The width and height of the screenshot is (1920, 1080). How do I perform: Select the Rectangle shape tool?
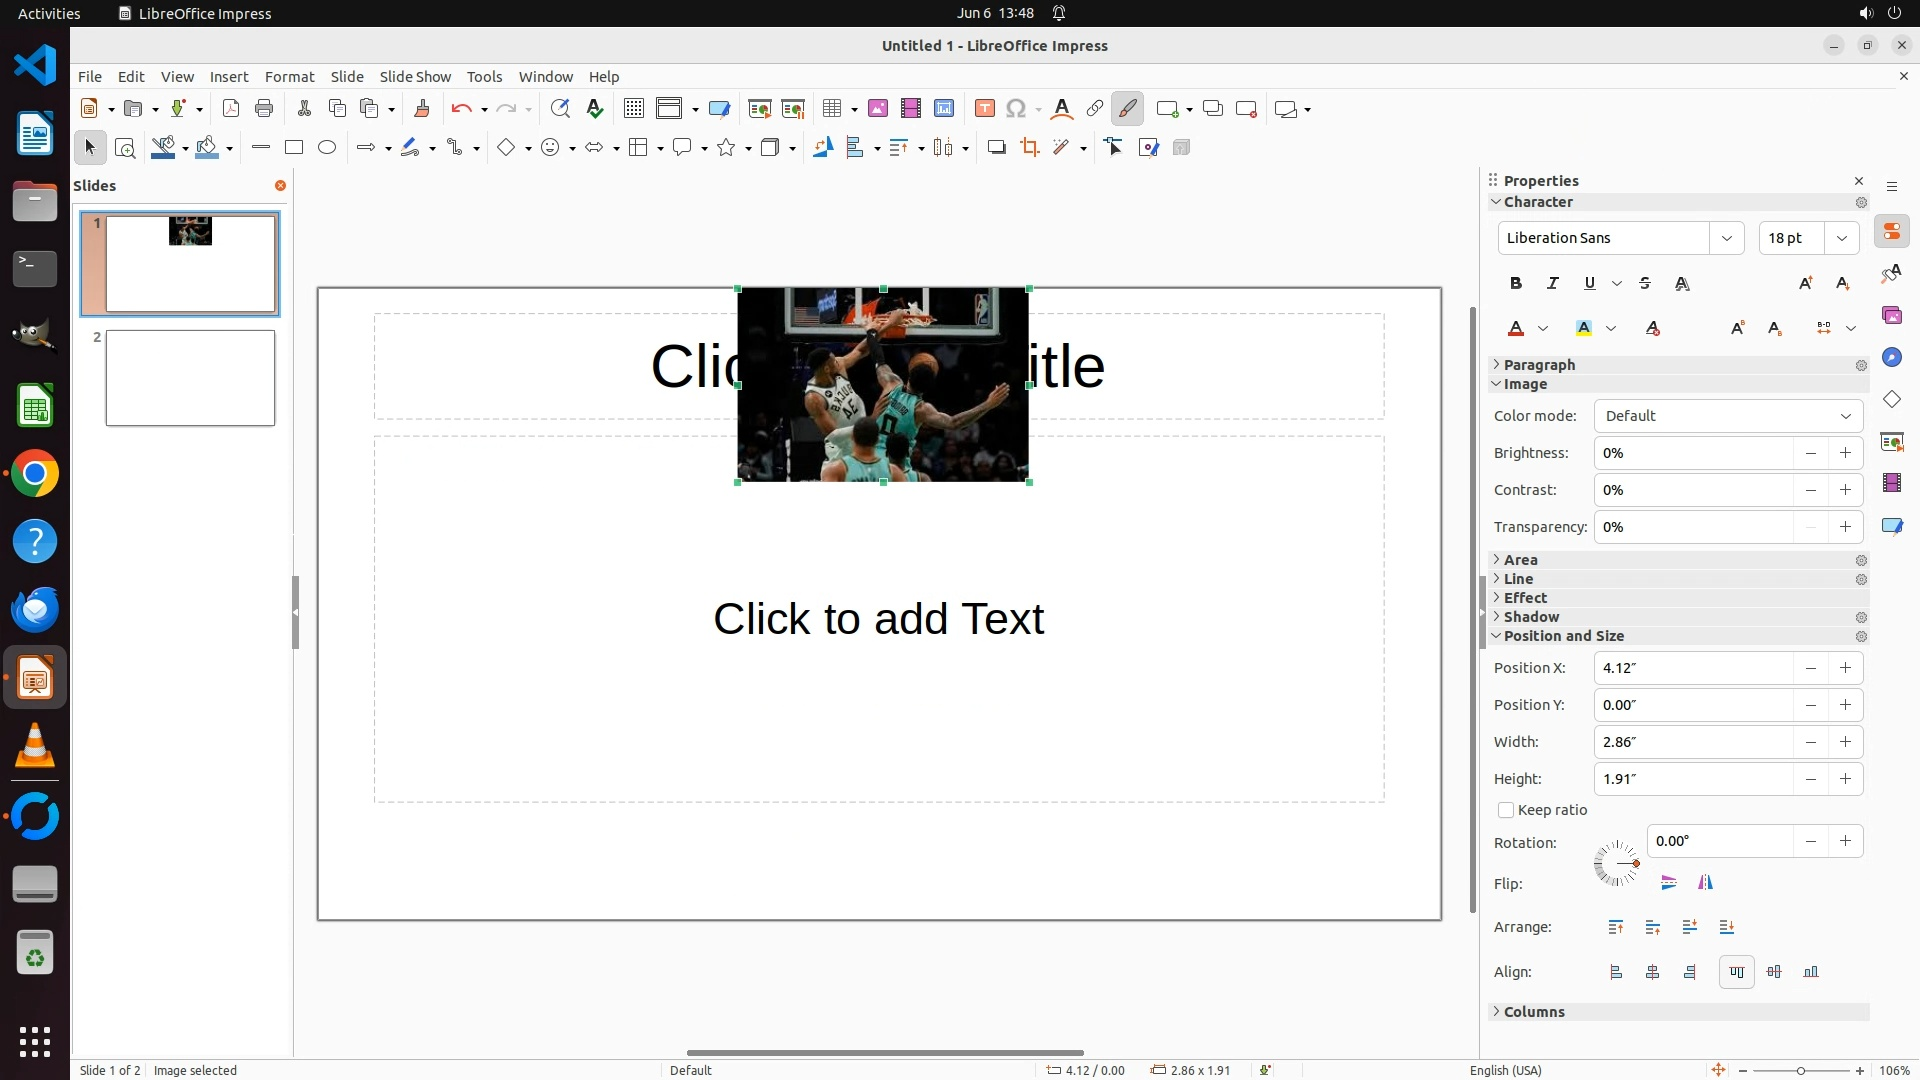pos(293,148)
